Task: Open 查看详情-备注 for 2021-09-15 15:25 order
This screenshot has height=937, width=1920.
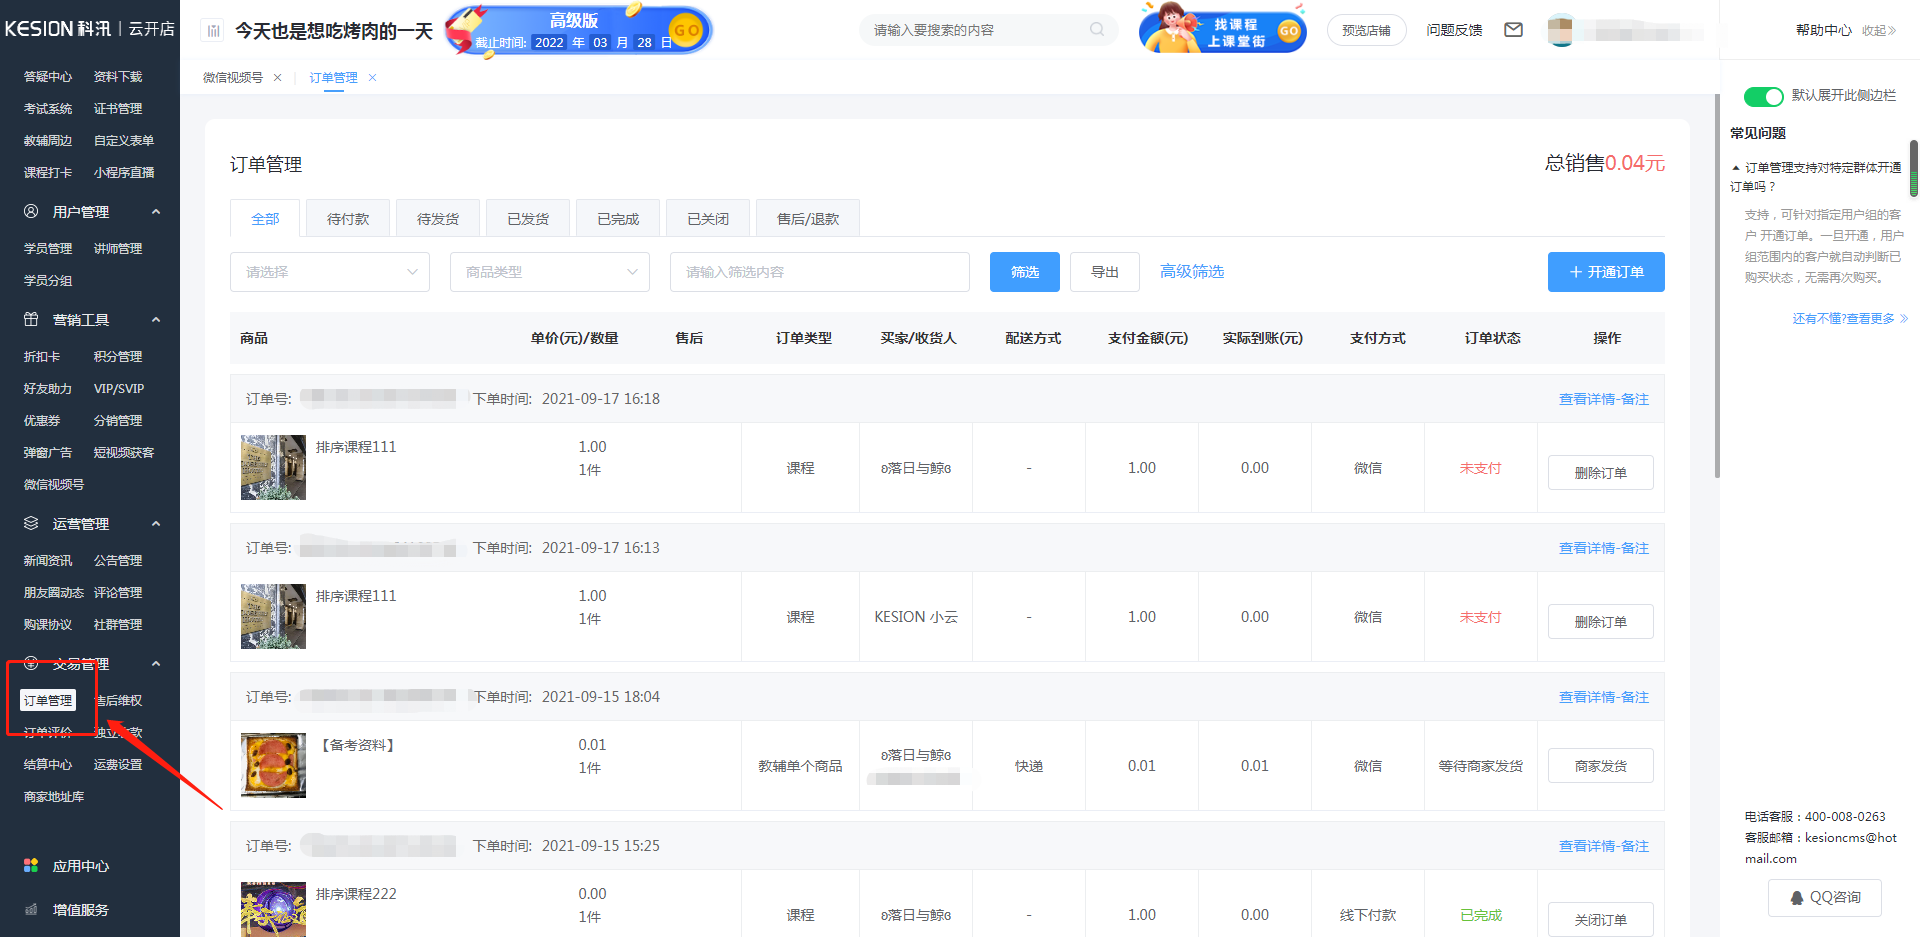Action: click(1604, 846)
